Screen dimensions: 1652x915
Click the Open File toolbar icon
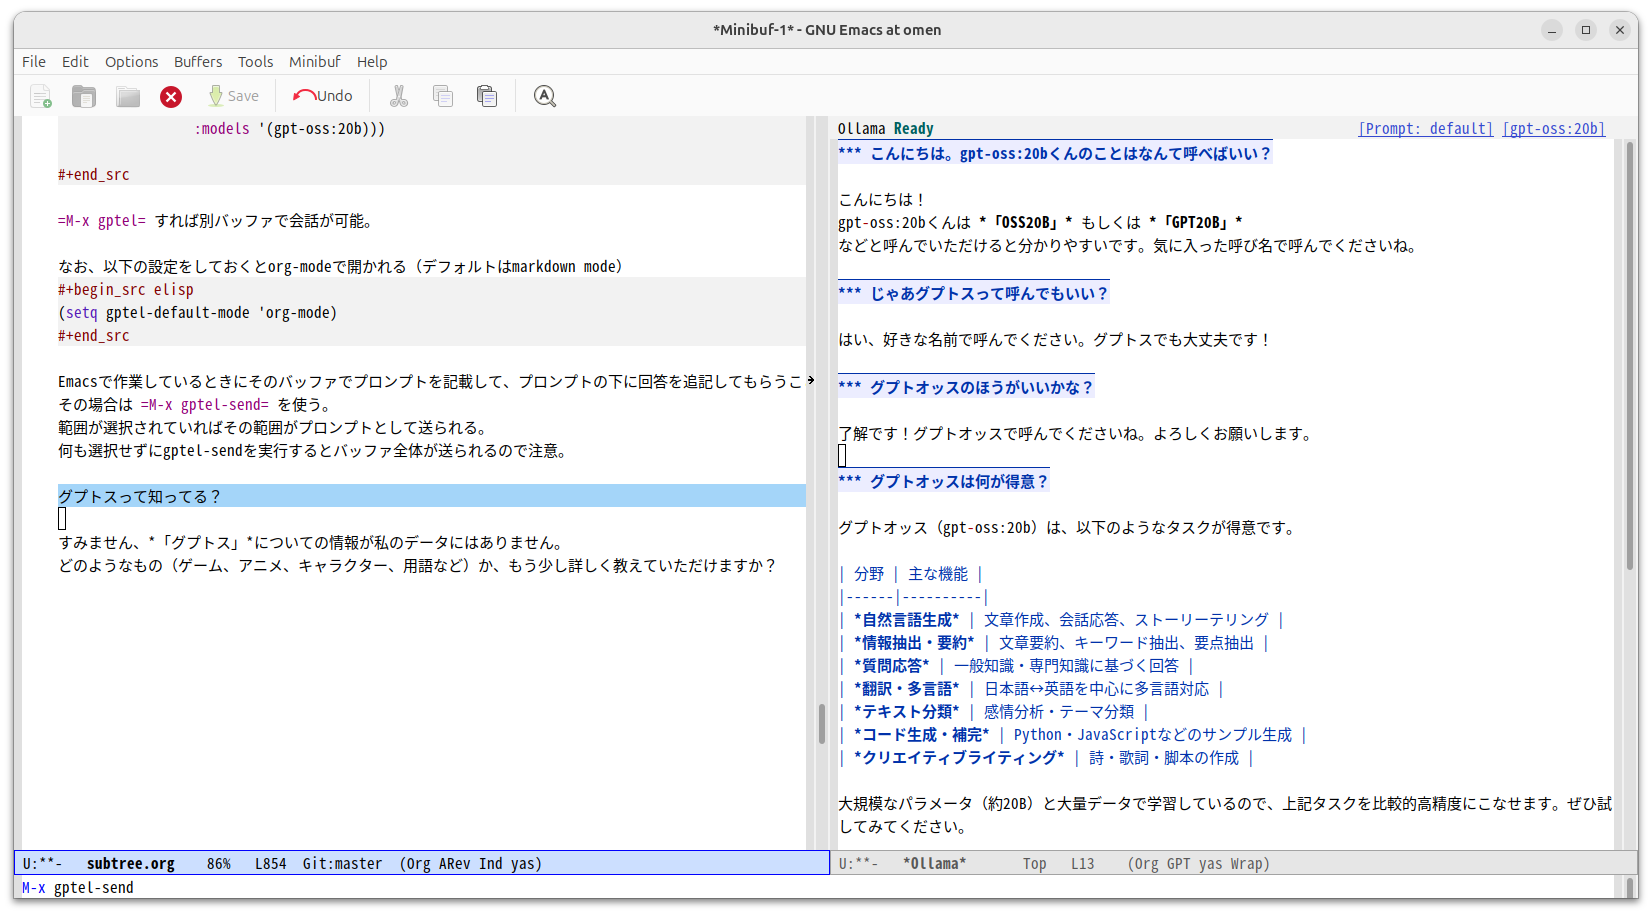tap(84, 96)
